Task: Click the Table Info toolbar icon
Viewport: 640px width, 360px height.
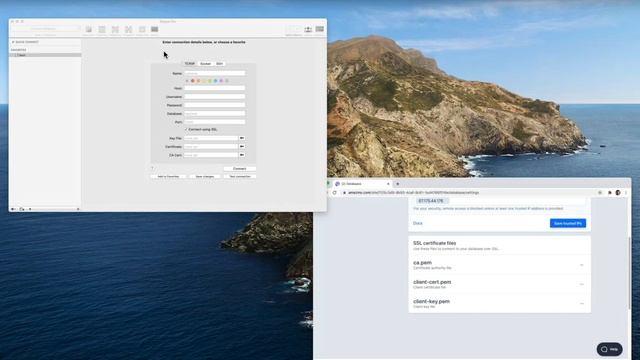Action: [142, 29]
